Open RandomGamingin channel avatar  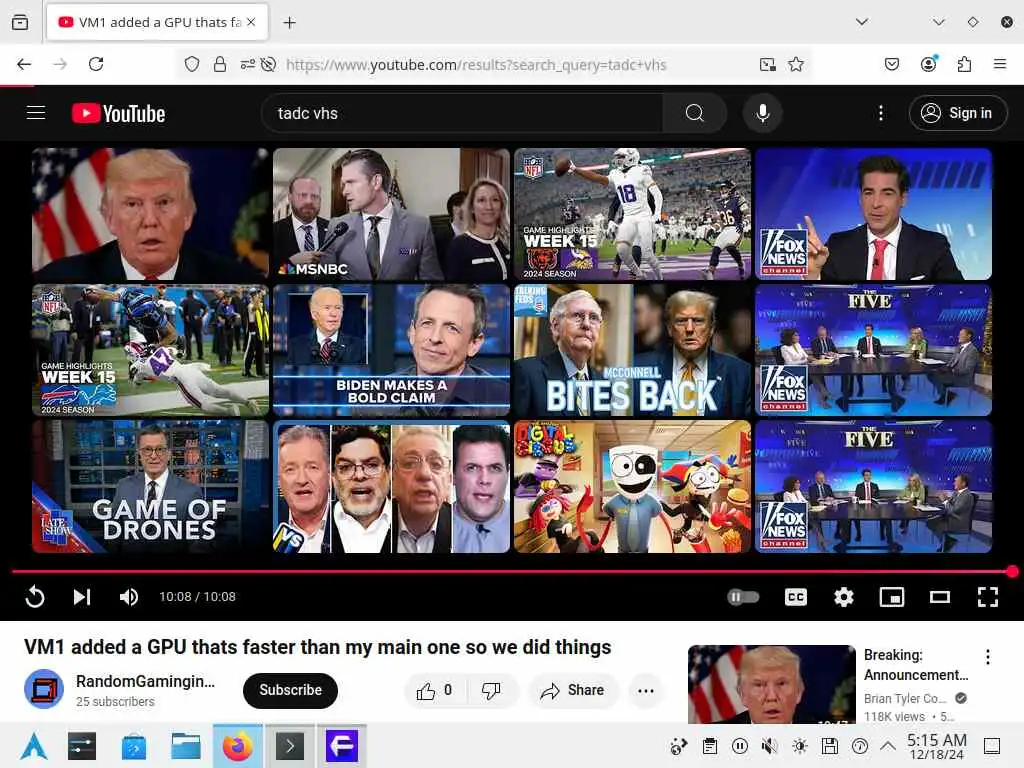coord(44,689)
